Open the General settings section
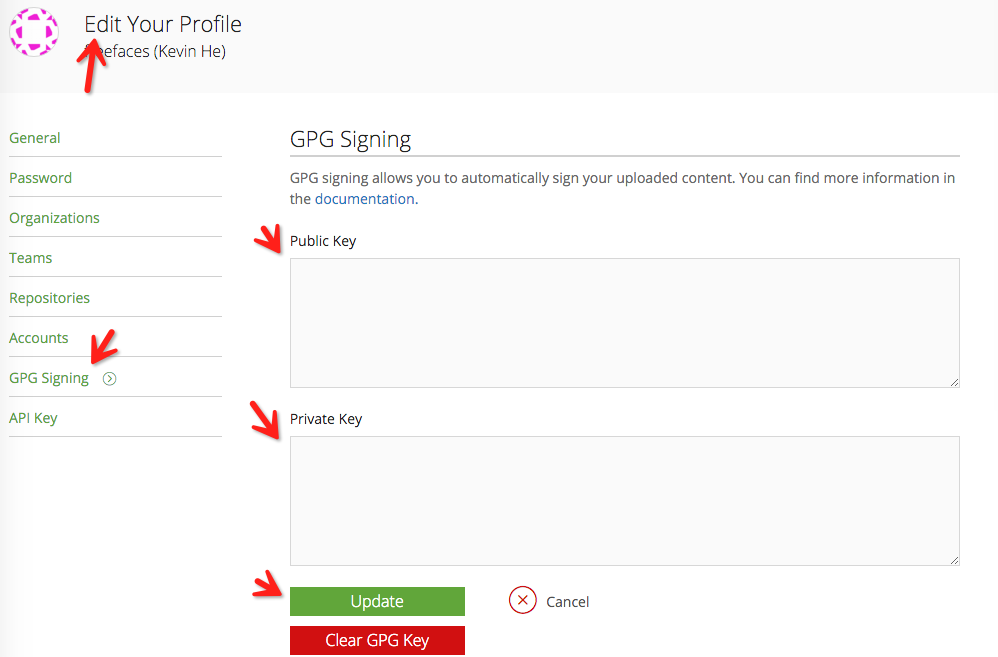 click(x=34, y=137)
